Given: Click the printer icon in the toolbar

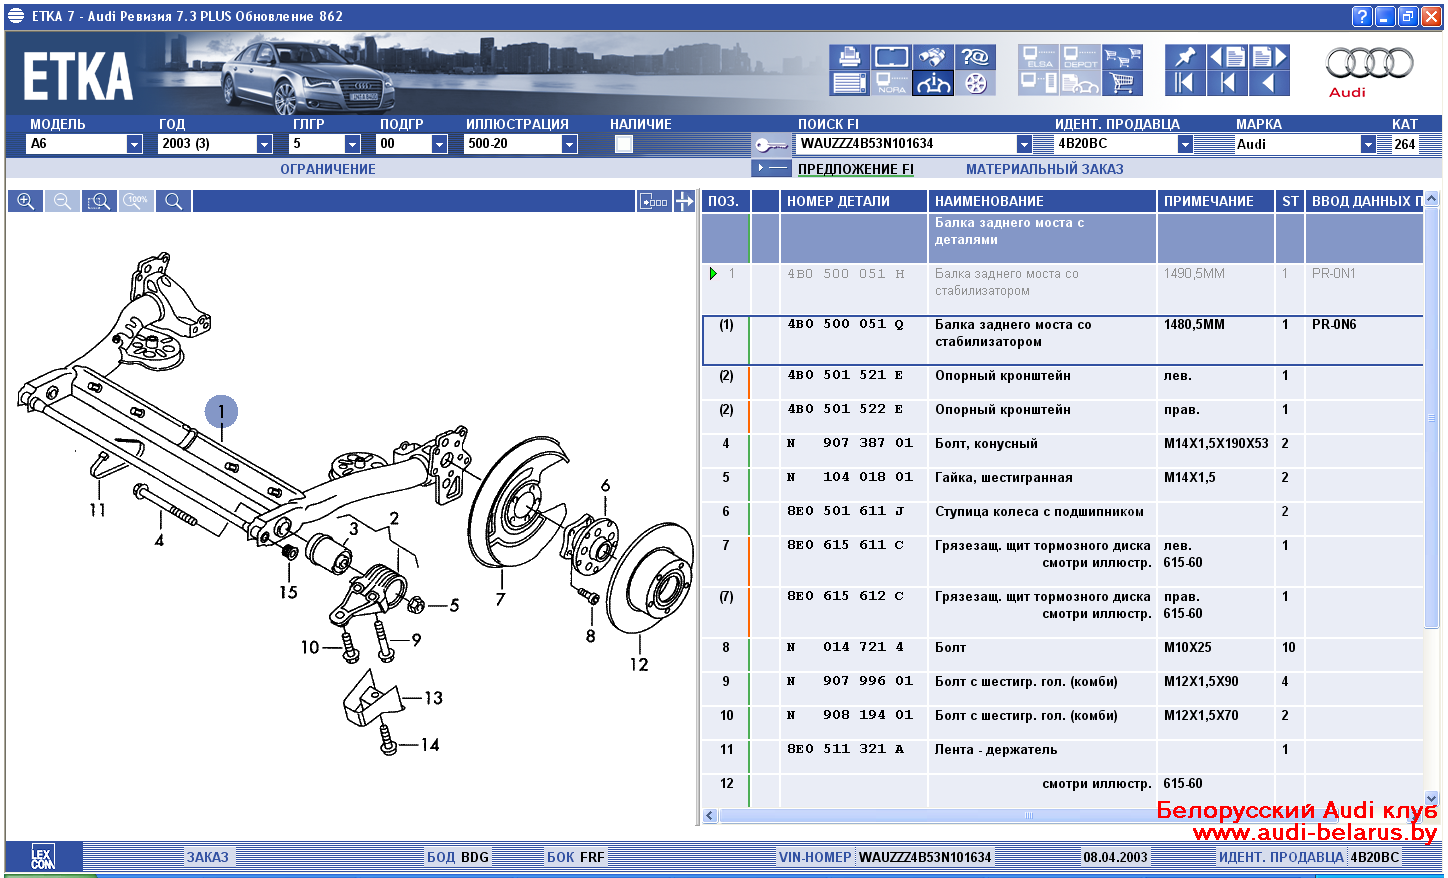Looking at the screenshot, I should tap(849, 57).
